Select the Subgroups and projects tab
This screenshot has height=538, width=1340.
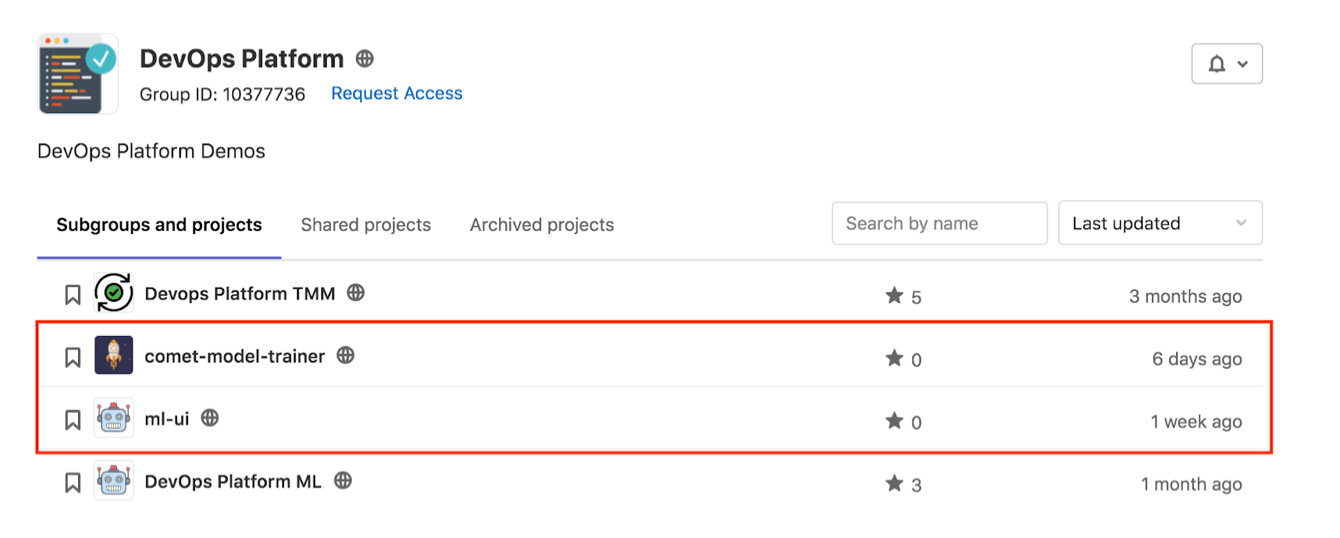click(159, 225)
